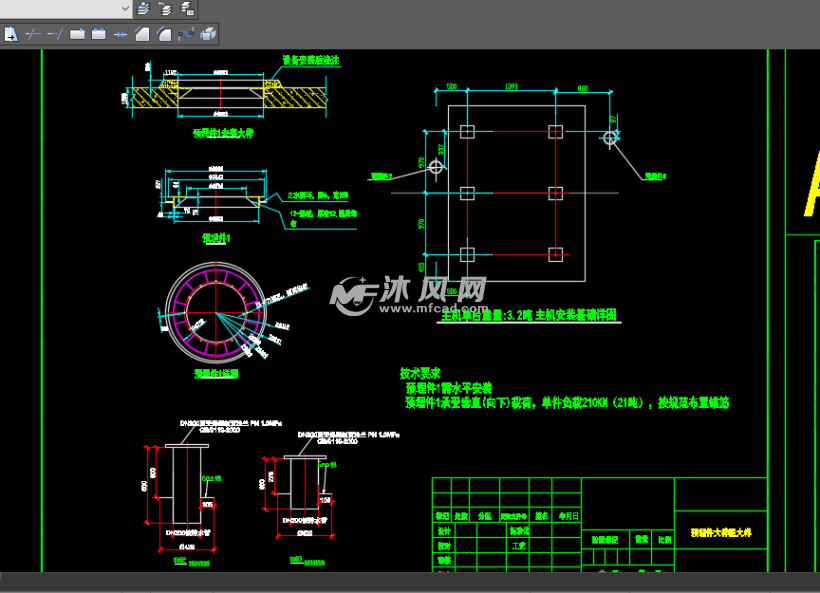The height and width of the screenshot is (593, 820).
Task: Click the Layer Previous icon
Action: [165, 8]
